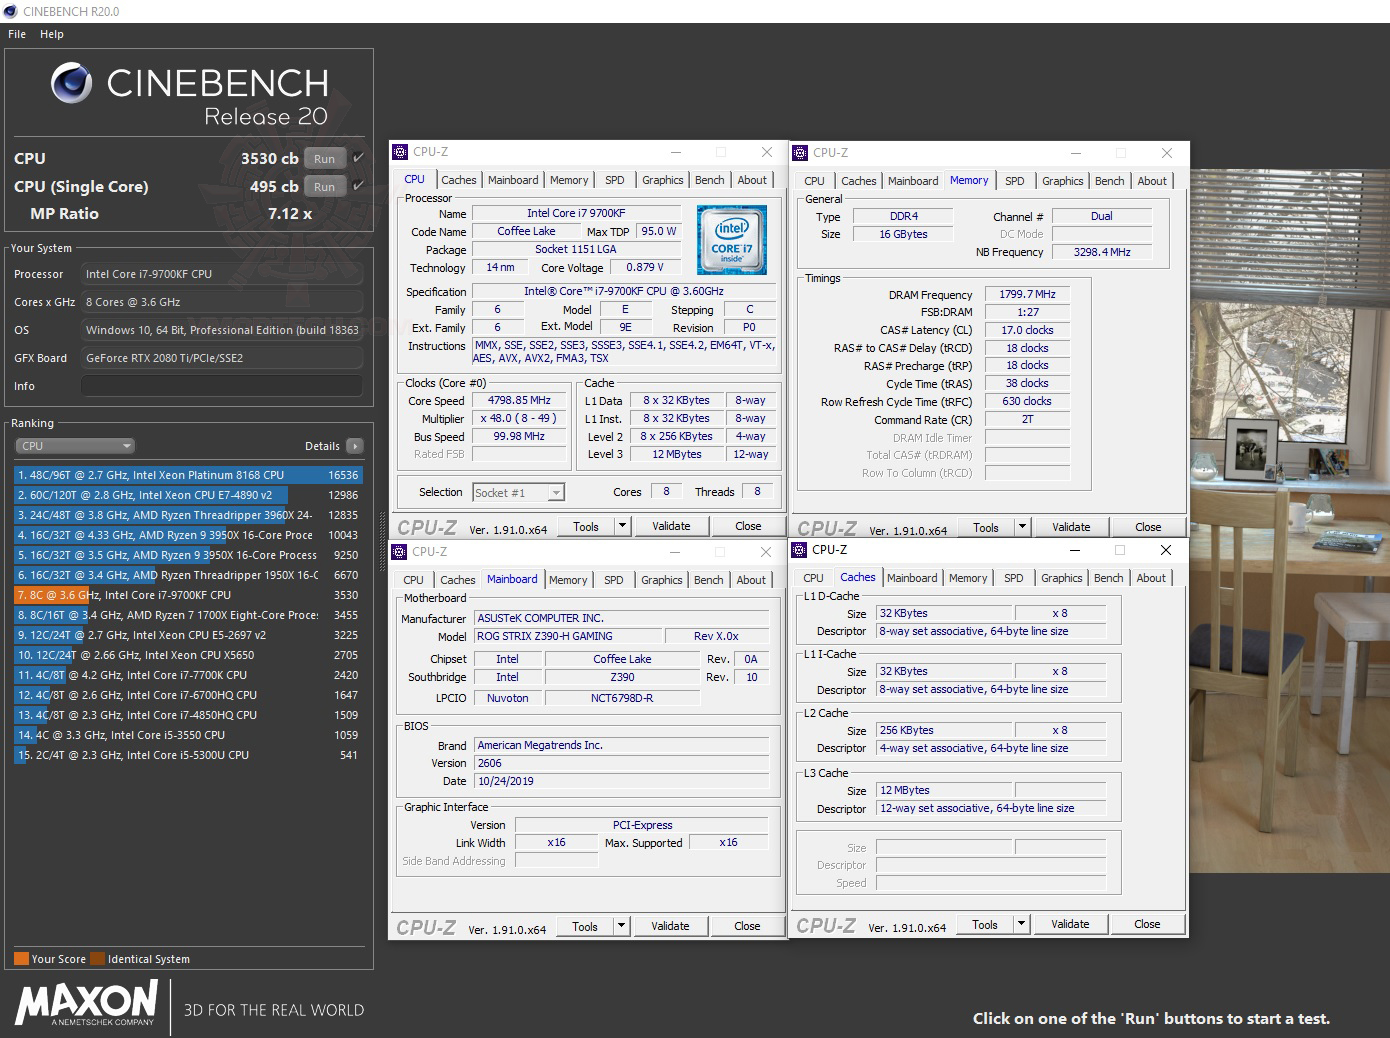Click Close button in Memory CPU-Z window
This screenshot has width=1390, height=1038.
pos(1148,527)
